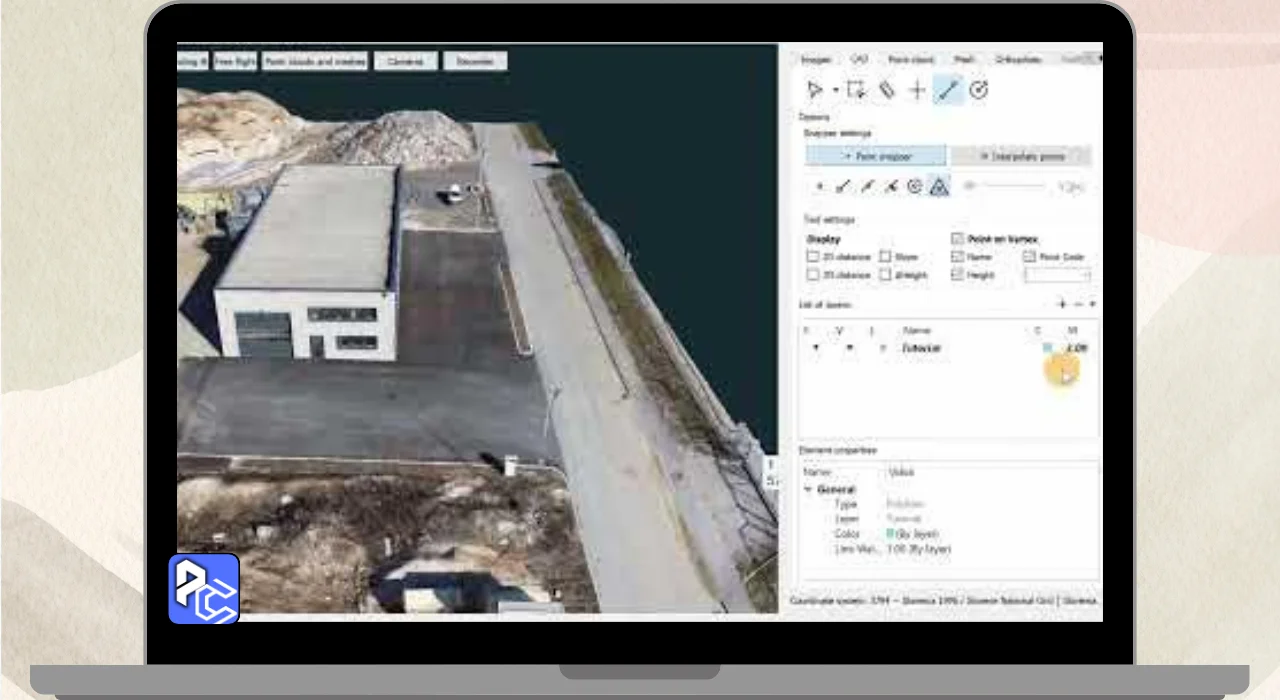Screen dimensions: 1280x700
Task: Toggle the Height checkbox
Action: click(x=958, y=275)
